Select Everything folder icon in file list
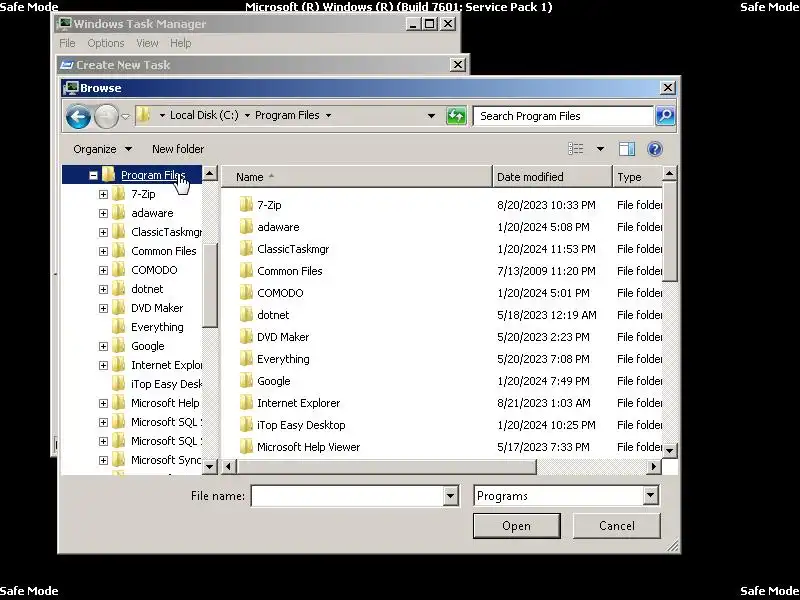This screenshot has width=800, height=600. tap(246, 358)
